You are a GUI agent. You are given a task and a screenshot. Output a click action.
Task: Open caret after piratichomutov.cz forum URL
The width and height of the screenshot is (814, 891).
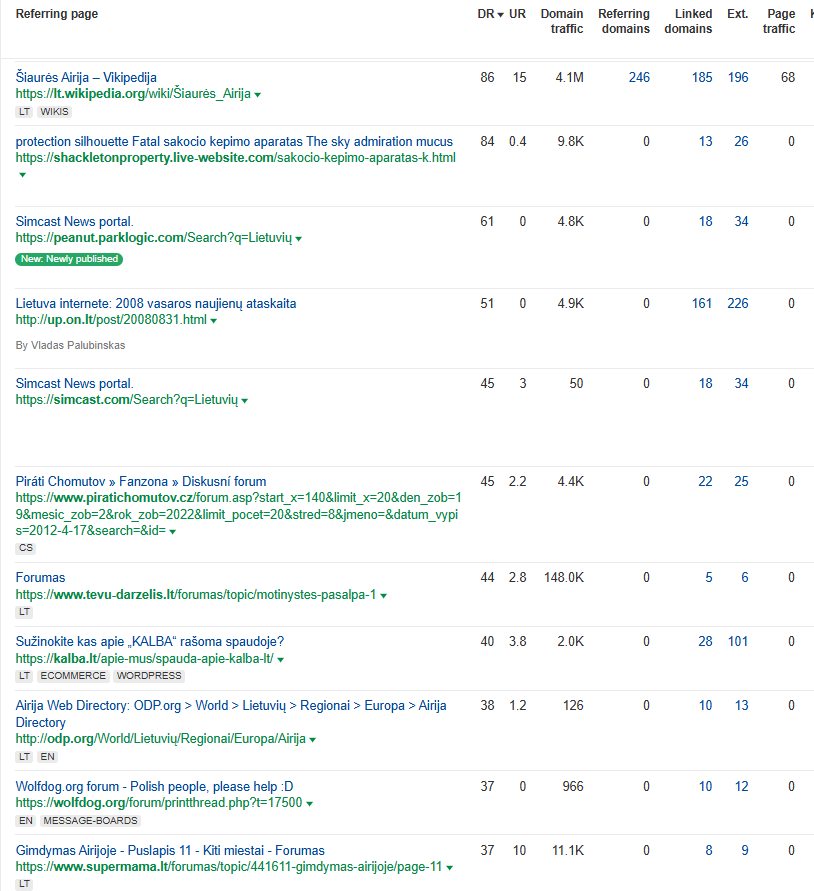coord(172,531)
